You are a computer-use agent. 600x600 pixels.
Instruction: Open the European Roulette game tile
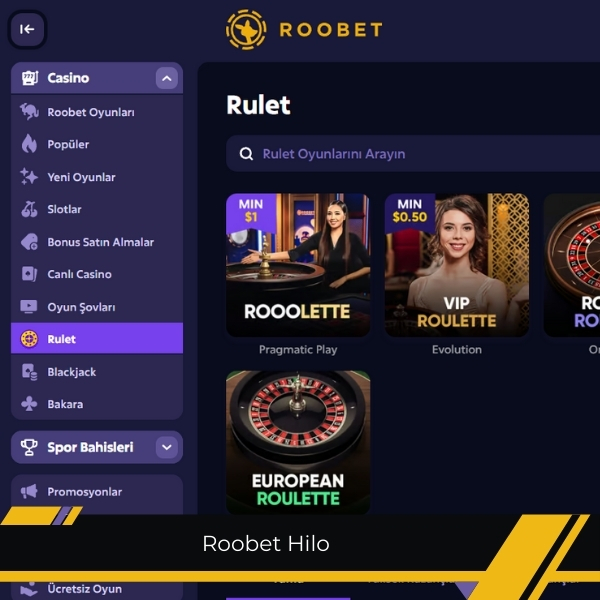(x=298, y=442)
